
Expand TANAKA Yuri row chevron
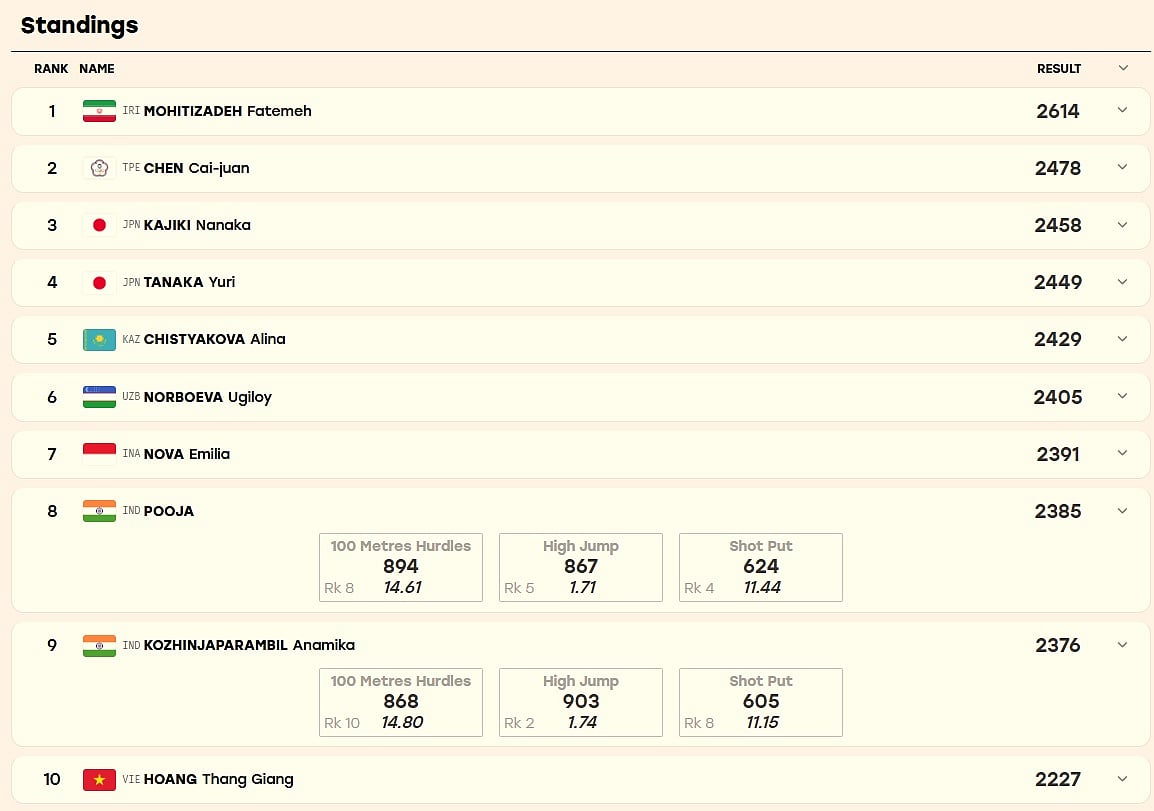click(x=1122, y=282)
